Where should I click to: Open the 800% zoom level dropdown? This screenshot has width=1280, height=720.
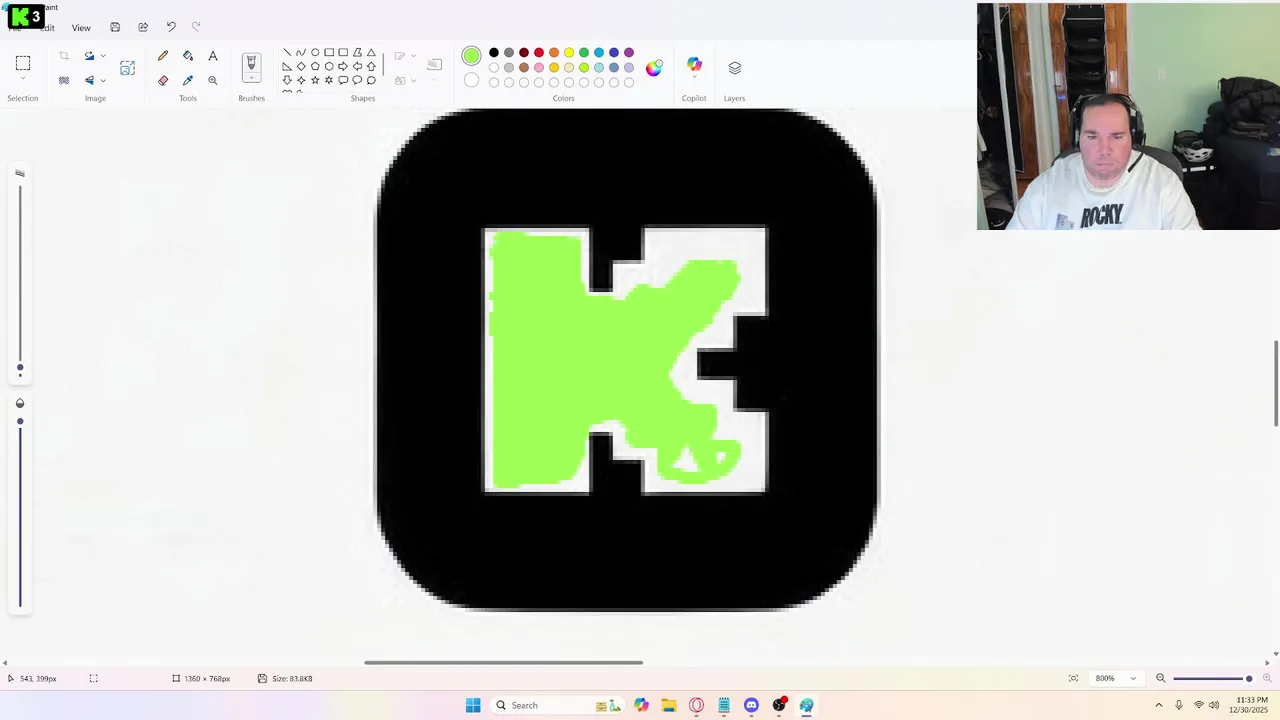click(x=1116, y=678)
